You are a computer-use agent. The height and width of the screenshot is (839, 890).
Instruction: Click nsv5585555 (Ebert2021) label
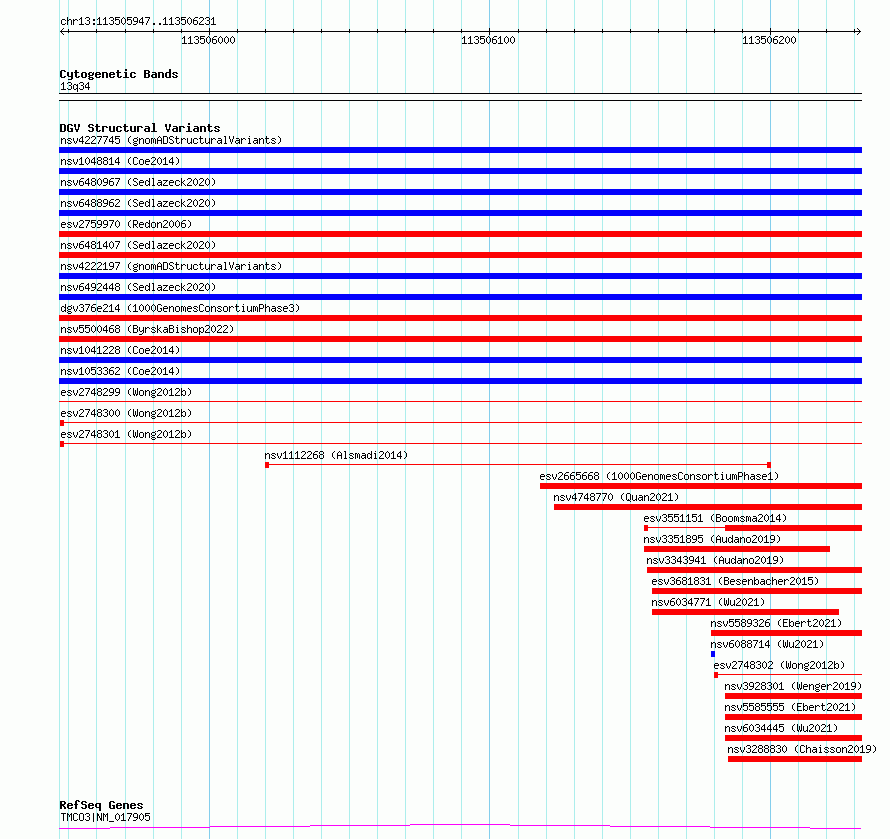790,707
